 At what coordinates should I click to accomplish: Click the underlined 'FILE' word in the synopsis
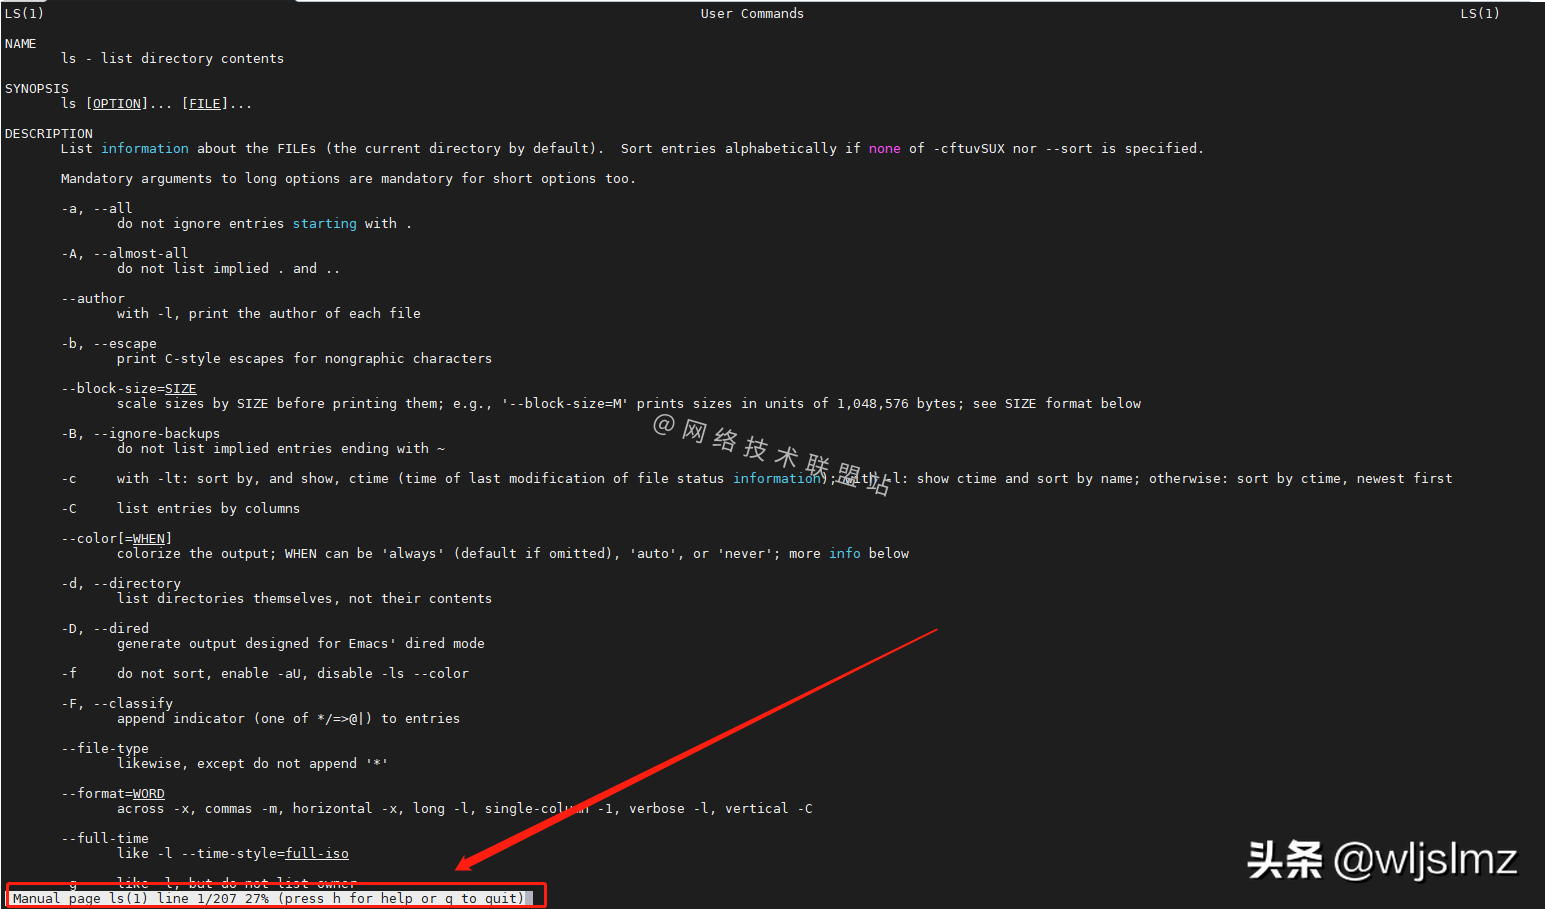coord(205,103)
